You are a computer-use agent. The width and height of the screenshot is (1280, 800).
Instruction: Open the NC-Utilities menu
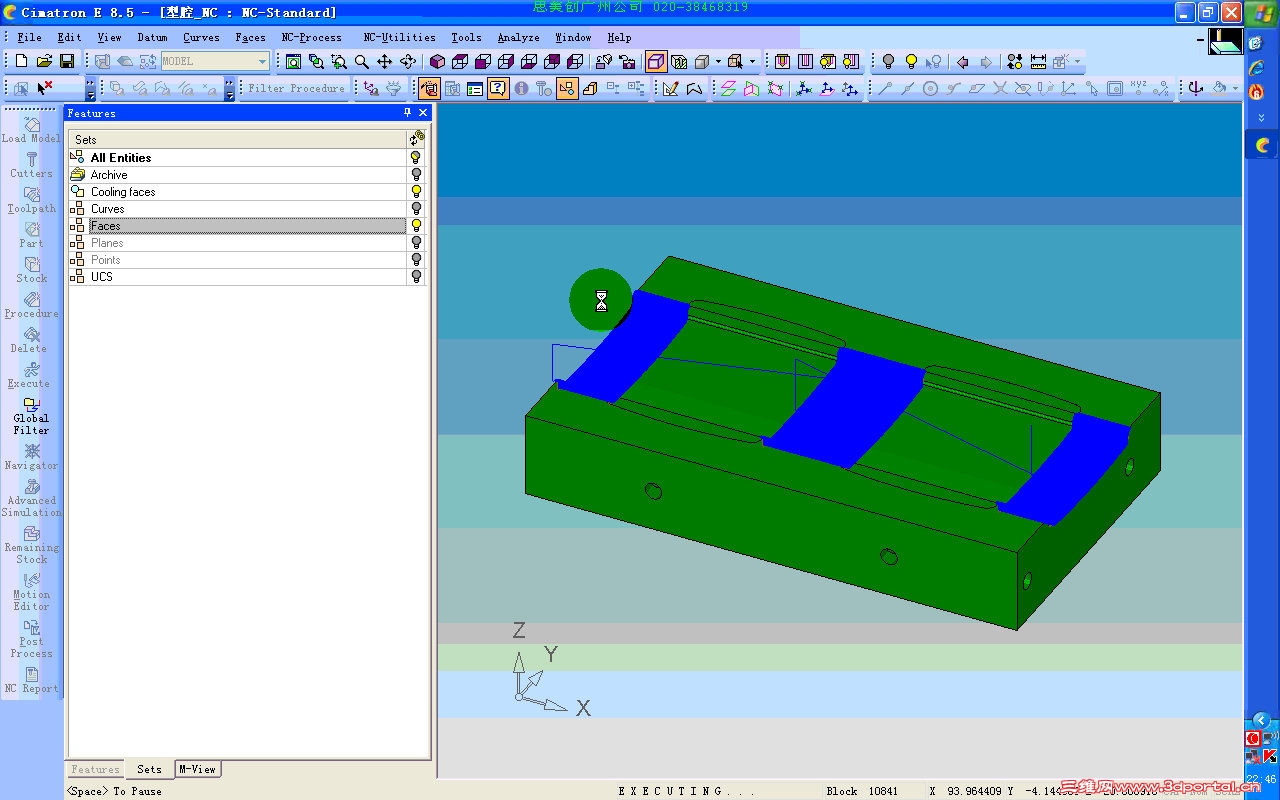click(x=399, y=37)
